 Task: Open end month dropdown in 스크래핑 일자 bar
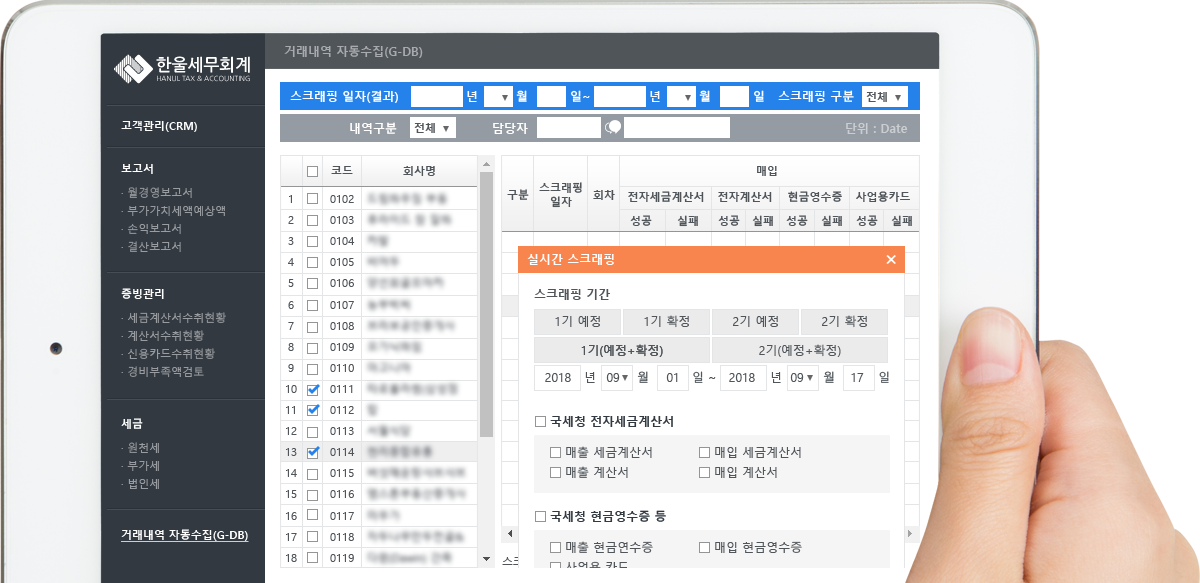681,97
